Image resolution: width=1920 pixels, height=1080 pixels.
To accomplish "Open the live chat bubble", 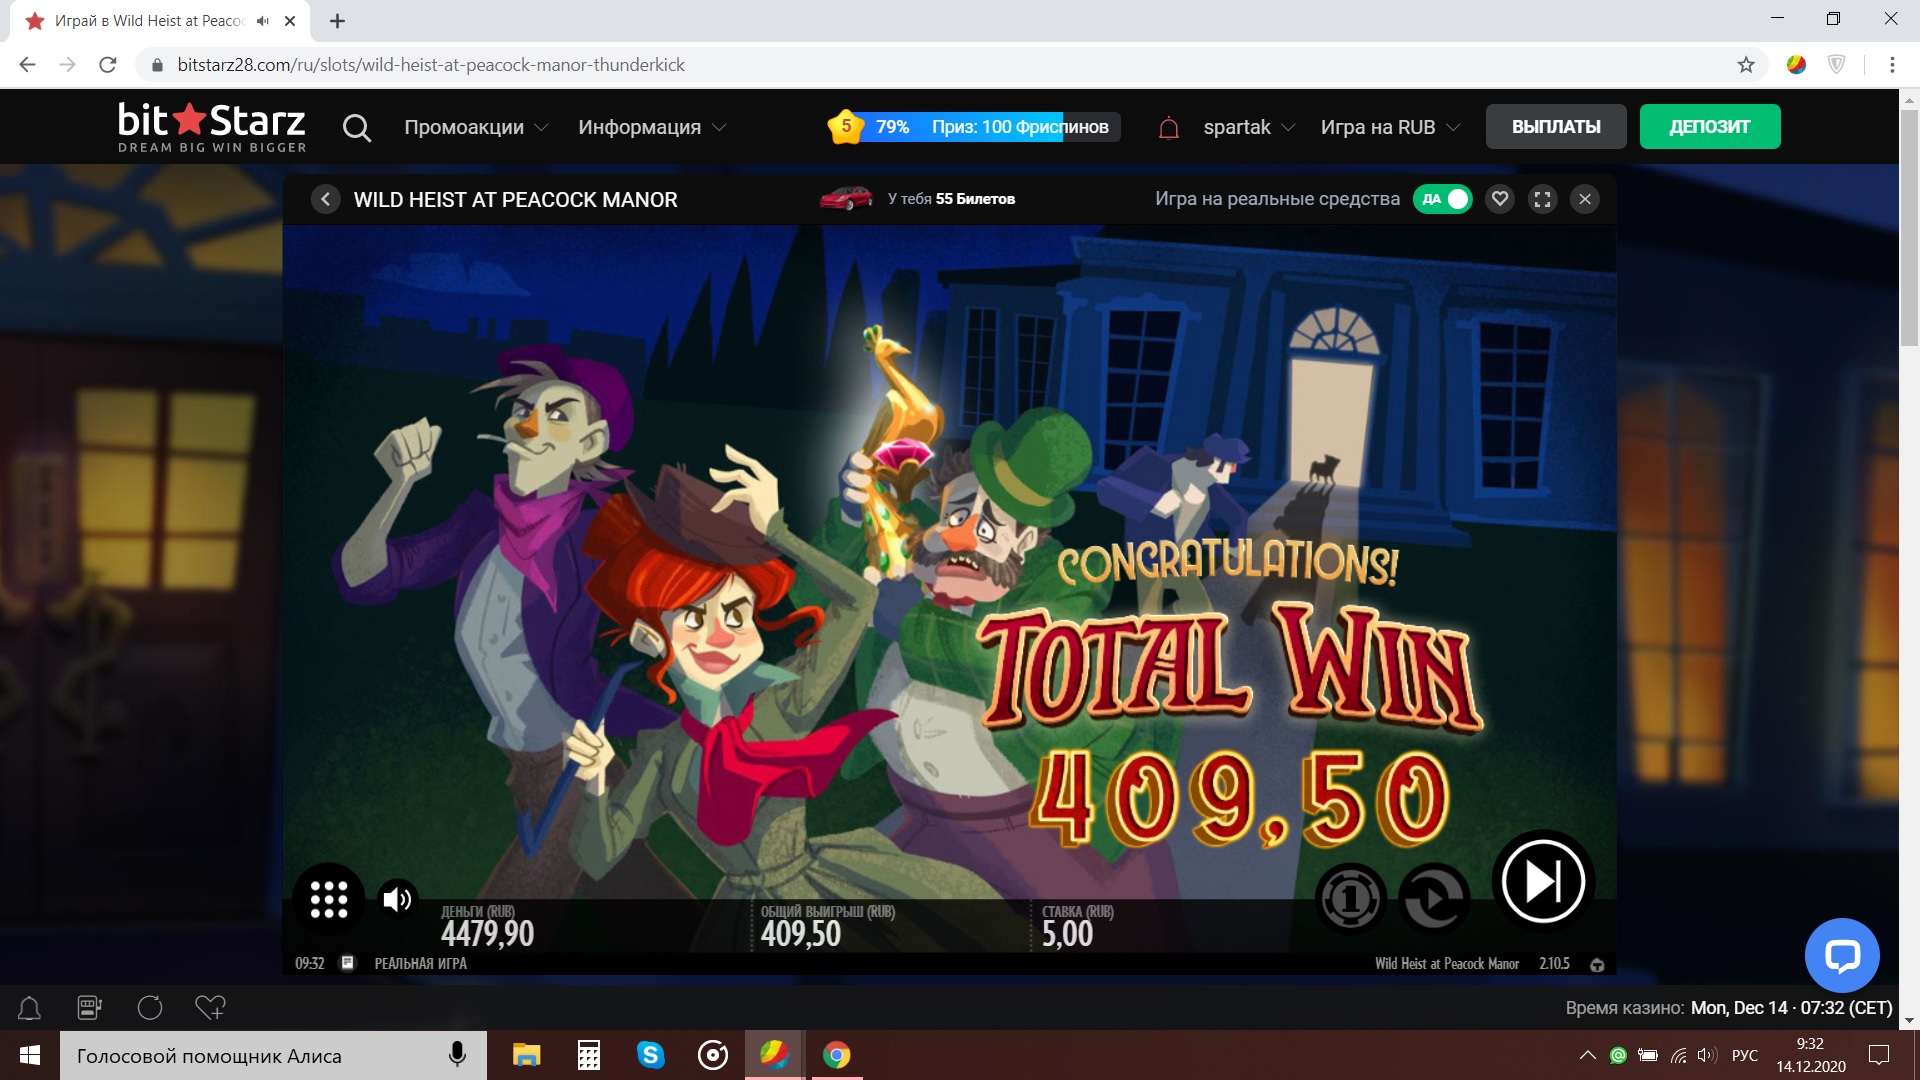I will pyautogui.click(x=1842, y=955).
